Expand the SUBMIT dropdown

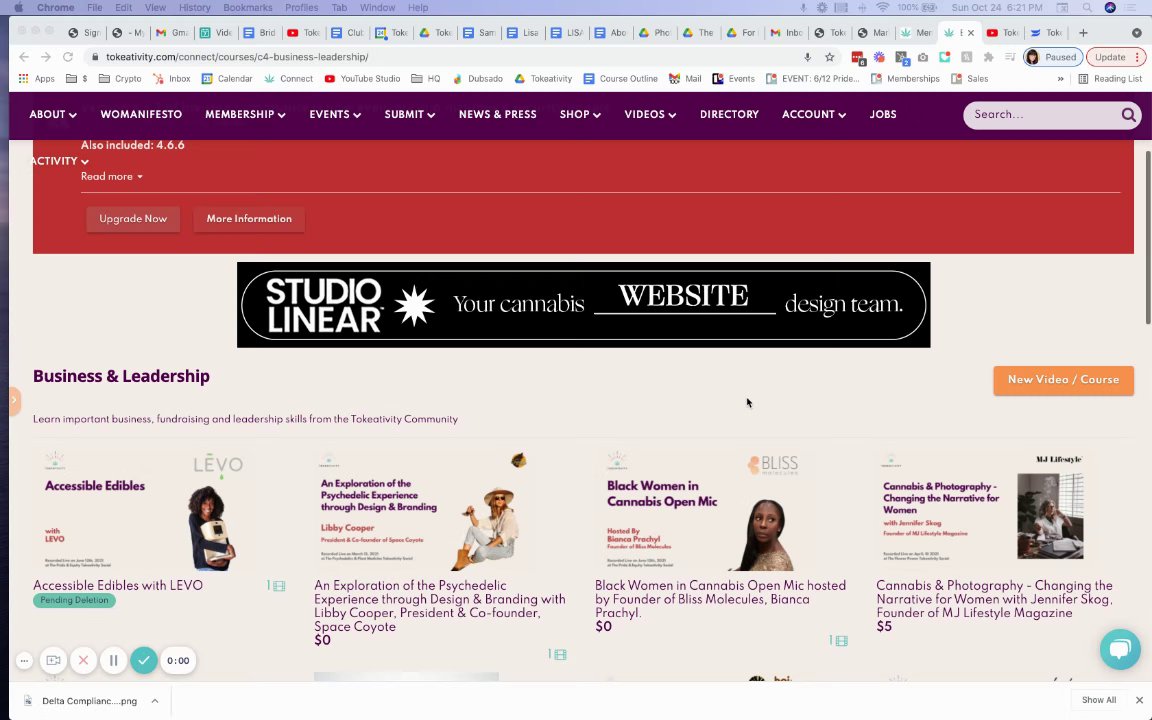click(x=410, y=115)
